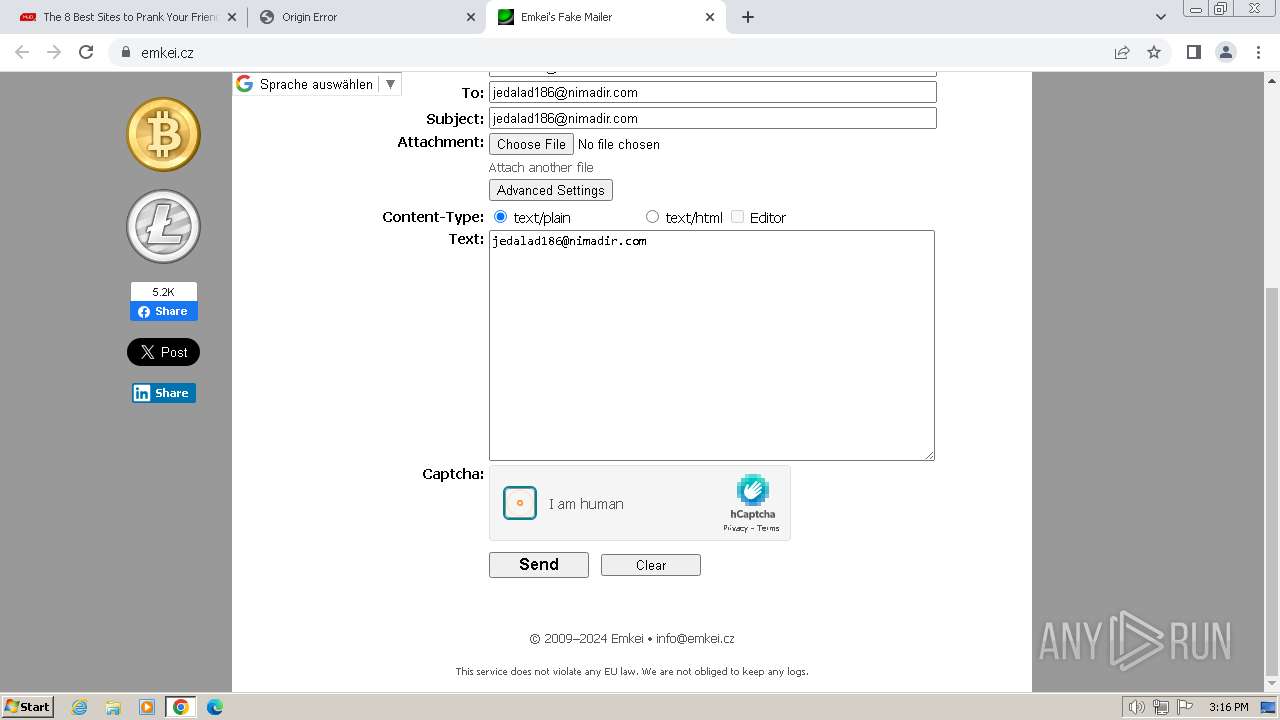The image size is (1280, 720).
Task: Open Windows Media Player from taskbar
Action: click(147, 707)
